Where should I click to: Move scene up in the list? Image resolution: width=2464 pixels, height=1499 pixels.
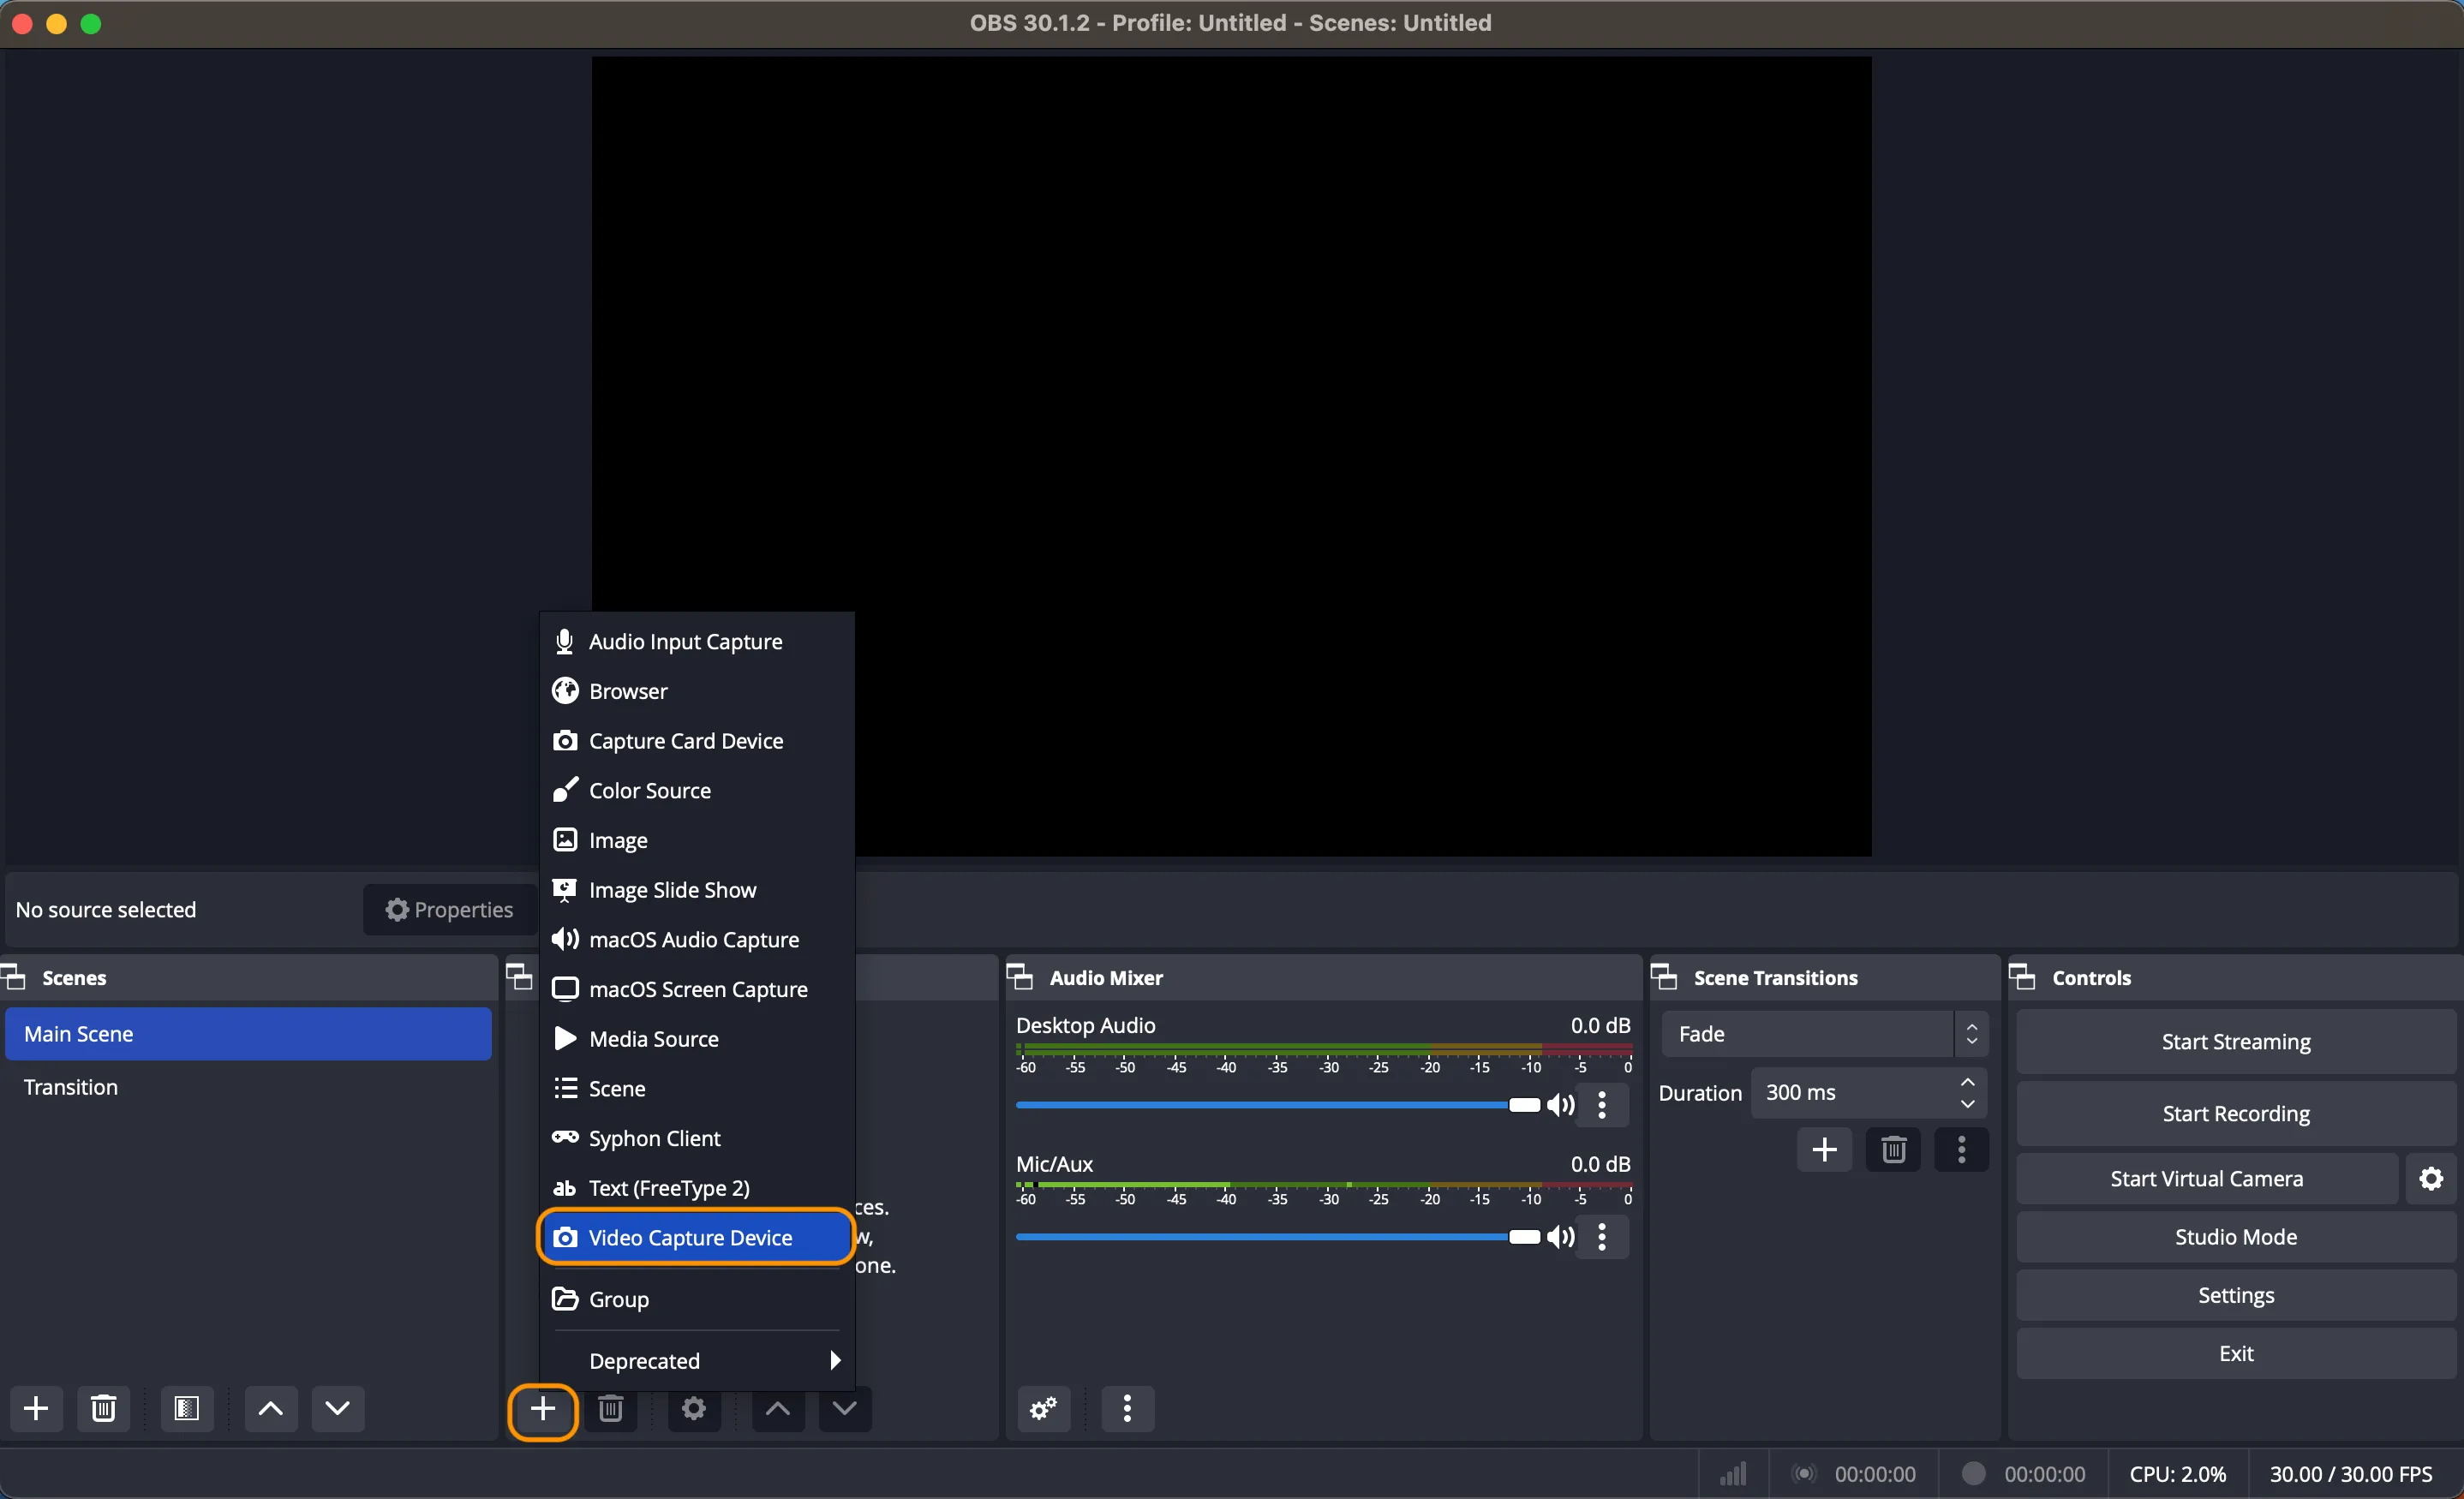coord(270,1409)
